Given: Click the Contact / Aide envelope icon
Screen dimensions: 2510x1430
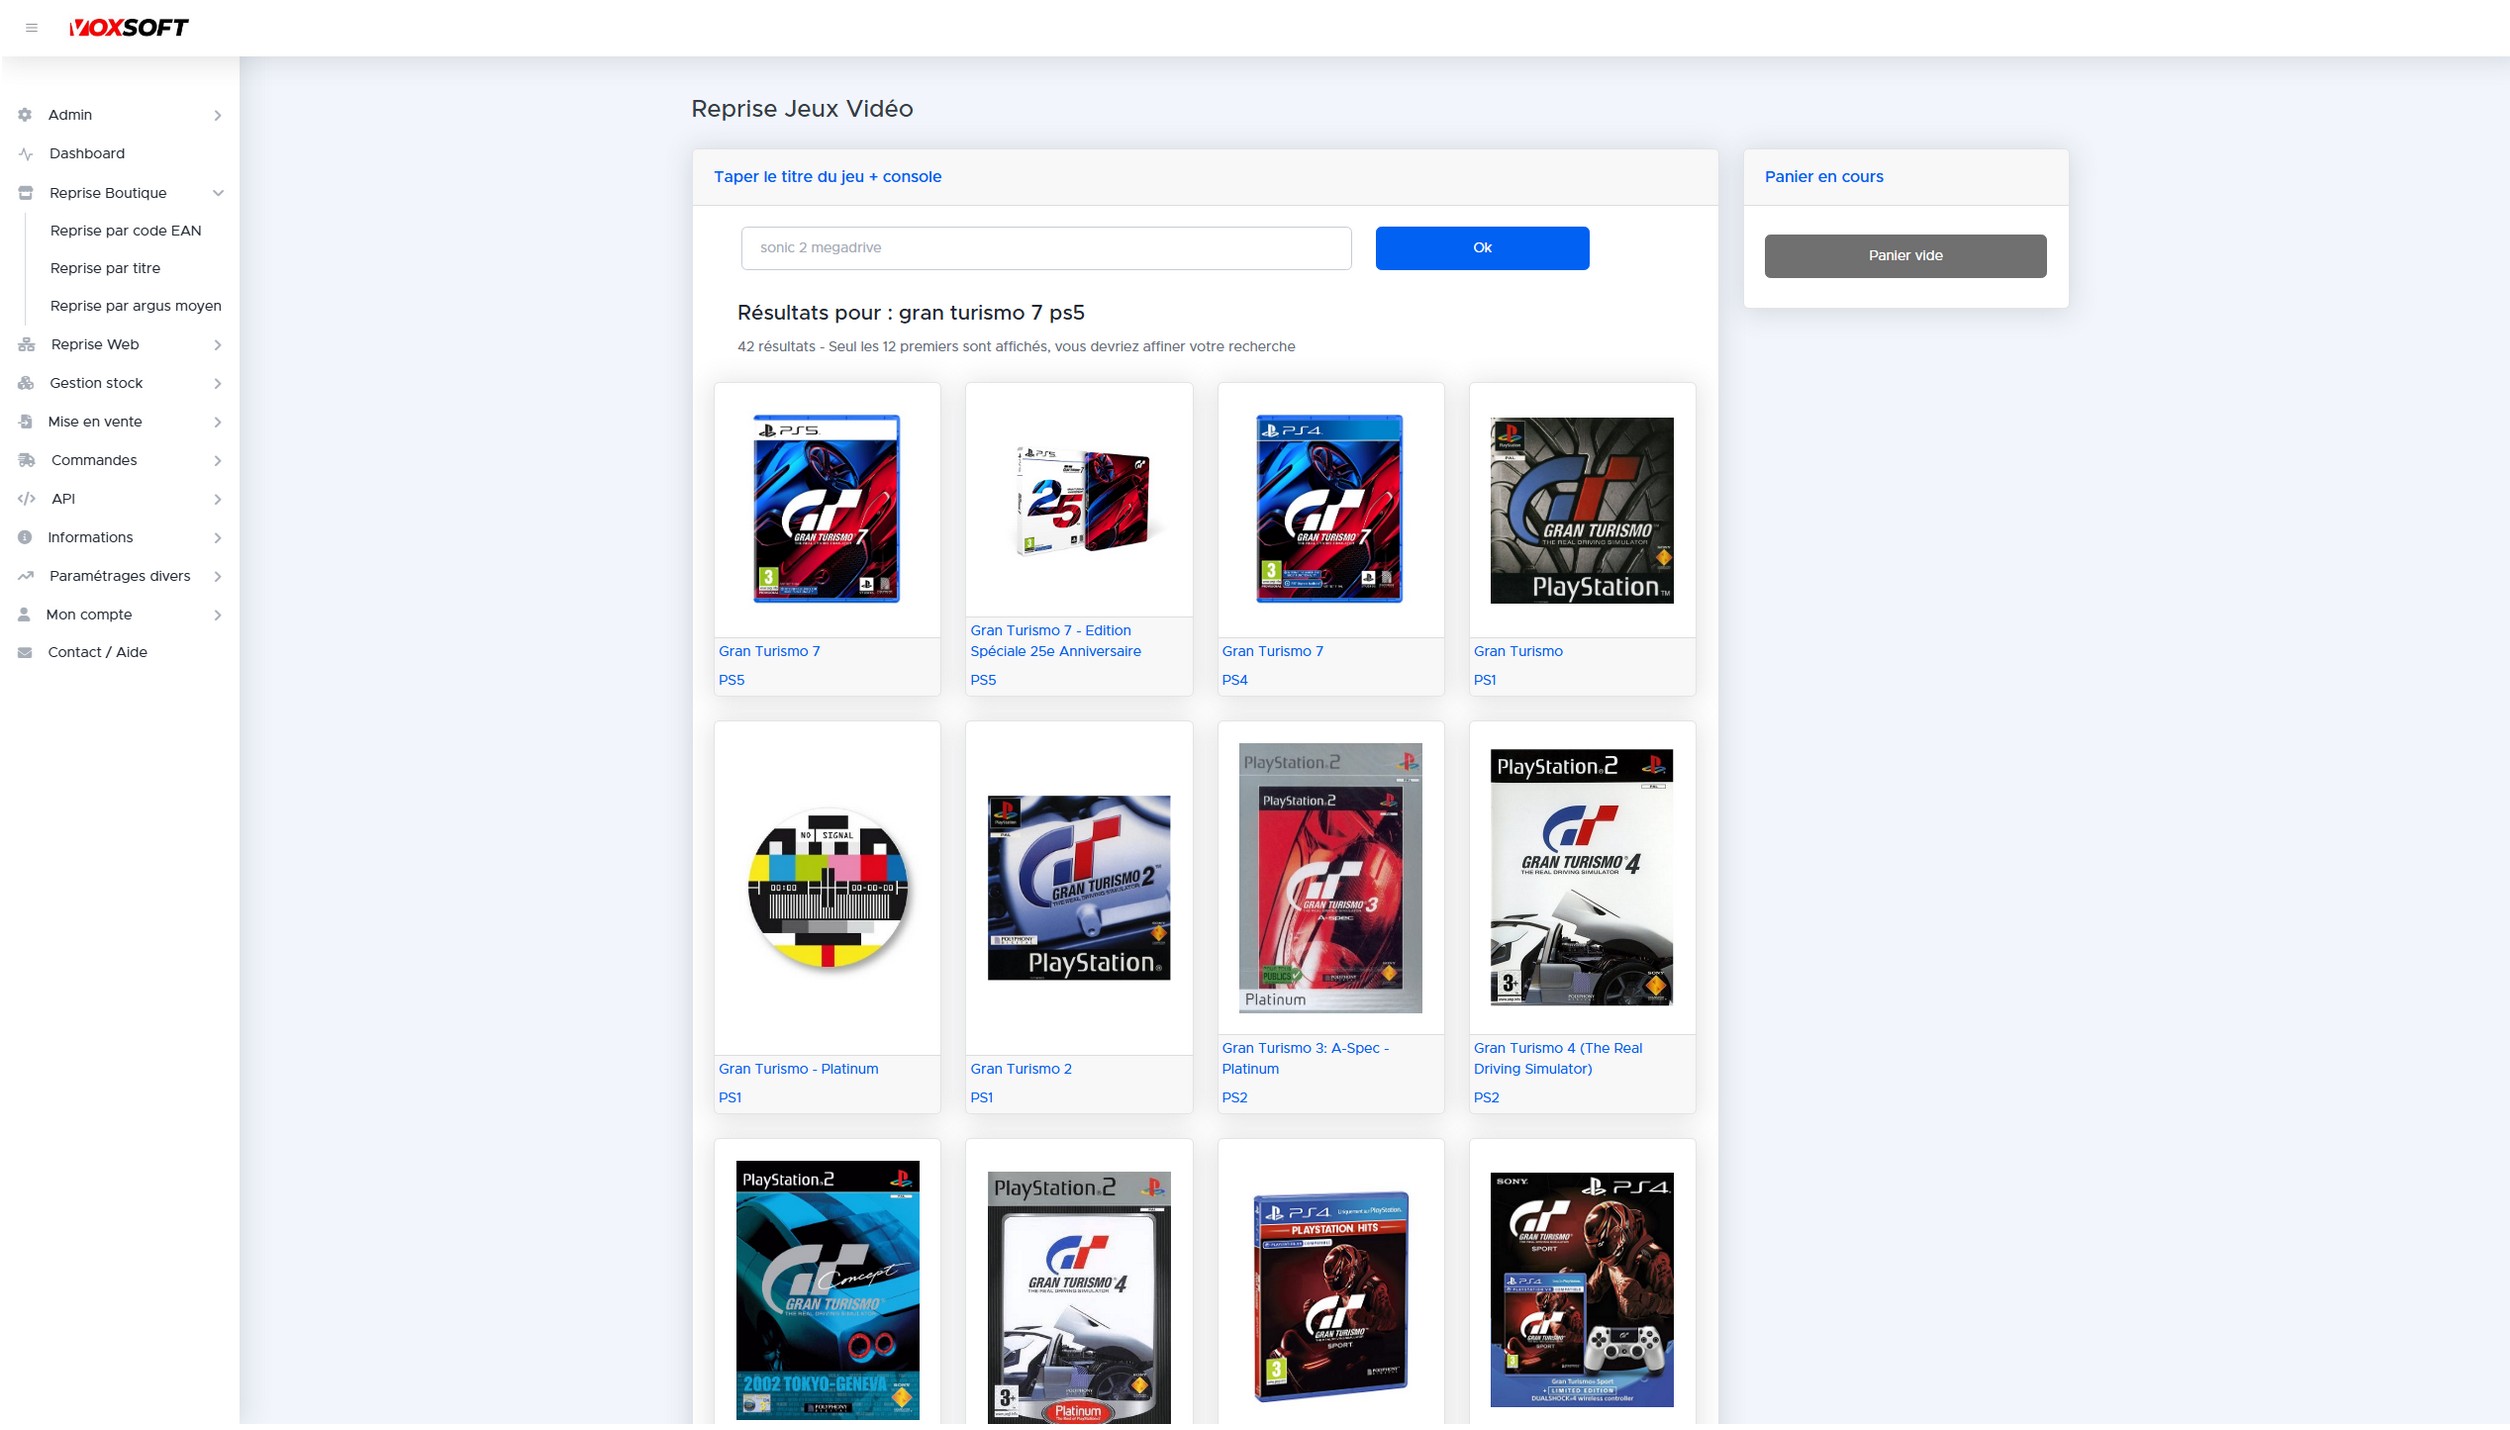Looking at the screenshot, I should tap(25, 652).
